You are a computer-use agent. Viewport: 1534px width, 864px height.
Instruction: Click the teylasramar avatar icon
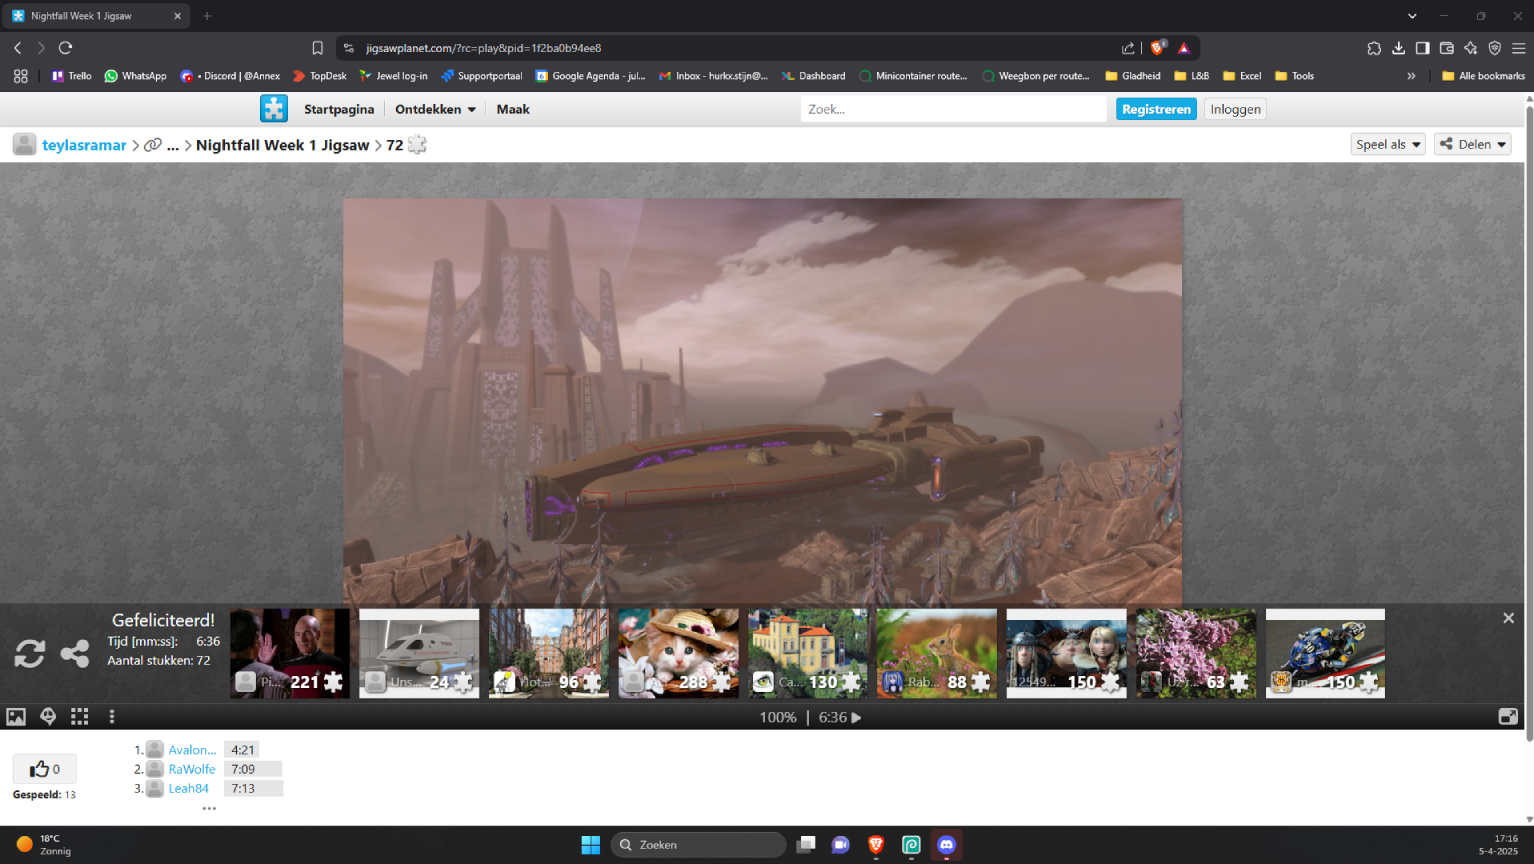[x=25, y=145]
